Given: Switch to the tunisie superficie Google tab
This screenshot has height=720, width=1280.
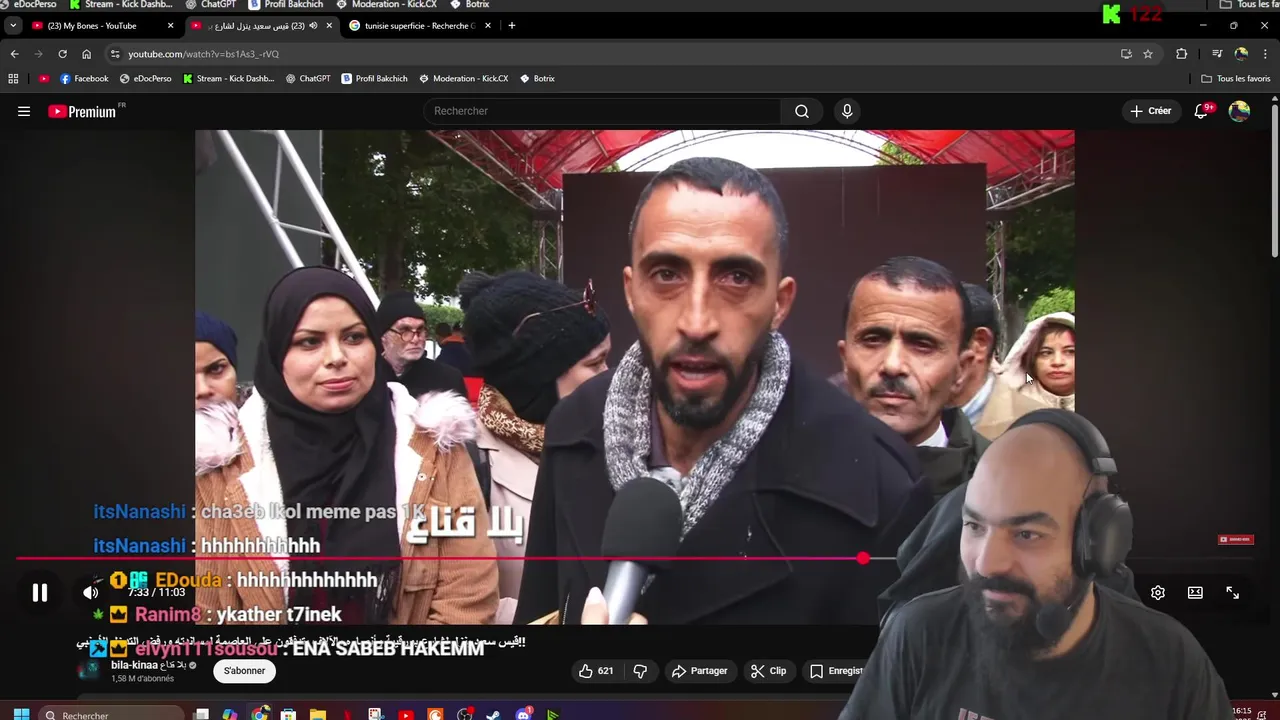Looking at the screenshot, I should (420, 25).
